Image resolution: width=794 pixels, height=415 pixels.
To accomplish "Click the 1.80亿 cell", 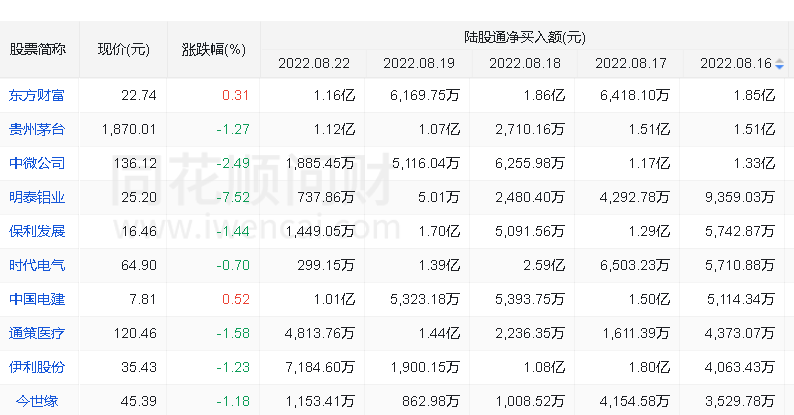I will (649, 367).
